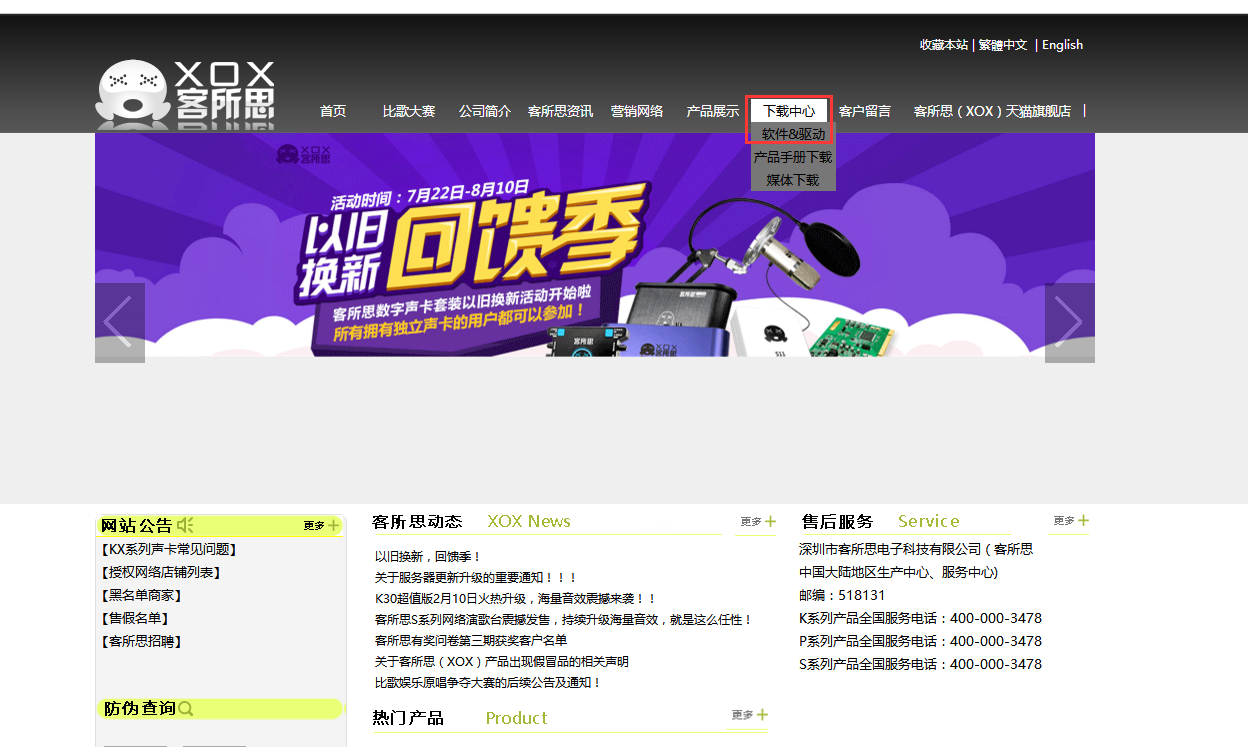This screenshot has width=1248, height=747.
Task: Select 软件&驱动 from the dropdown
Action: tap(793, 134)
